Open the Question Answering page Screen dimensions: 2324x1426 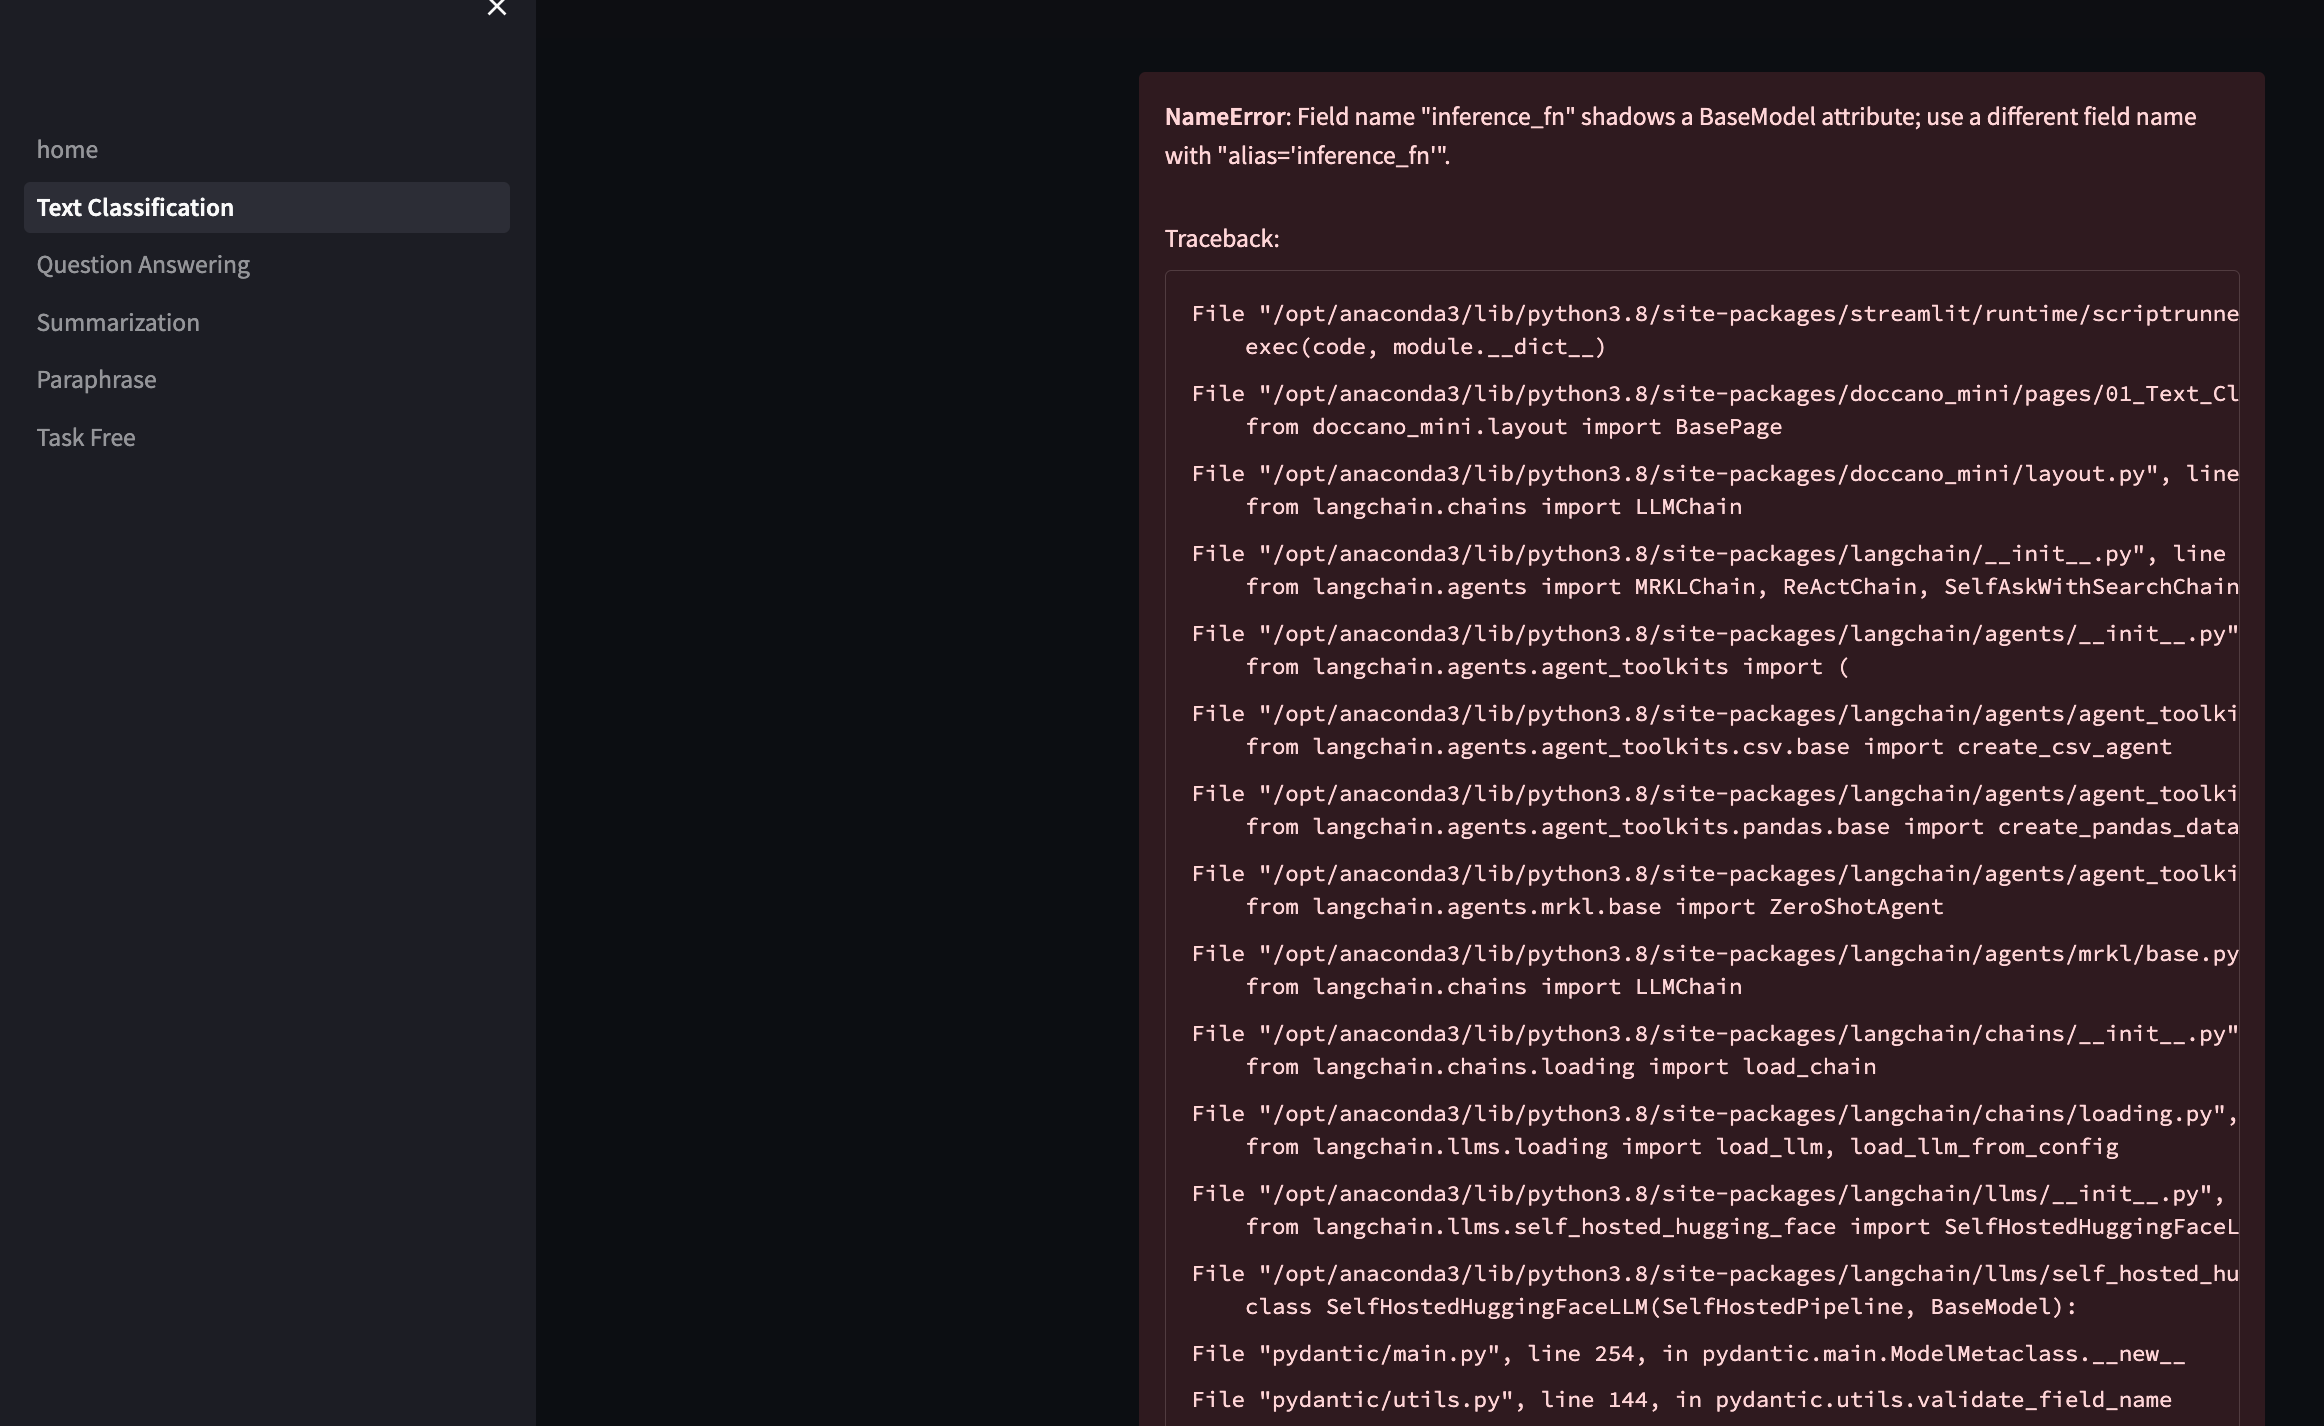point(143,264)
